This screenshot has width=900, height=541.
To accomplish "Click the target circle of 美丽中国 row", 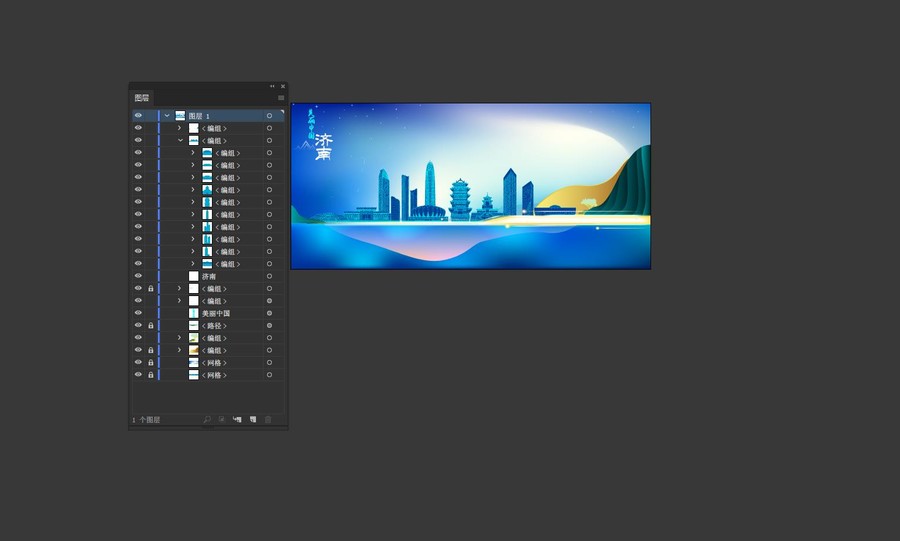I will coord(269,313).
